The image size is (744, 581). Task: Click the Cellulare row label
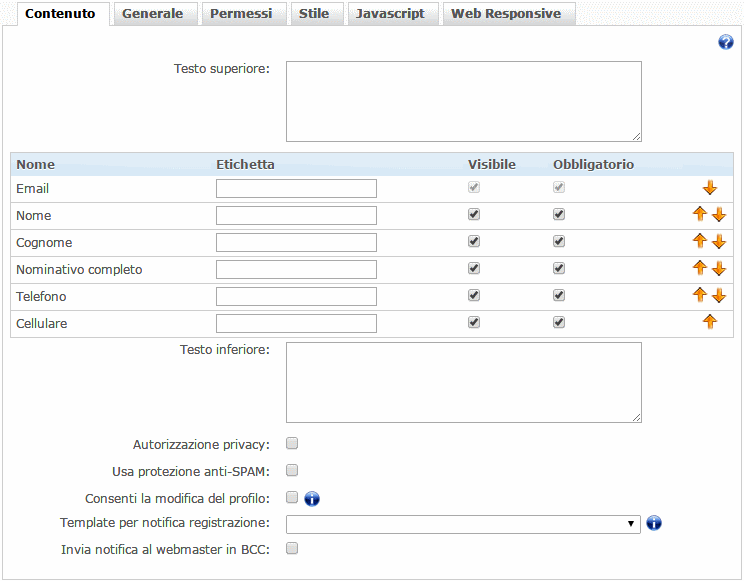42,324
